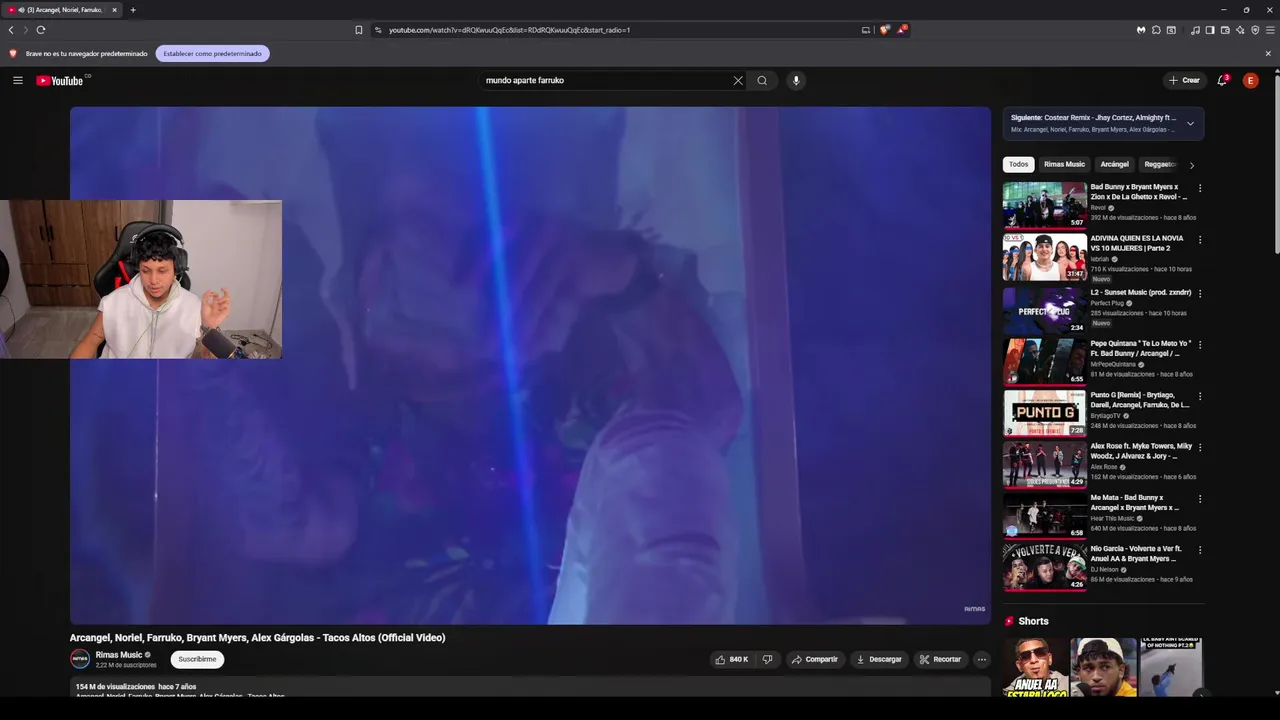Open the Malwarebytes extension icon
The image size is (1280, 720).
coord(1141,30)
